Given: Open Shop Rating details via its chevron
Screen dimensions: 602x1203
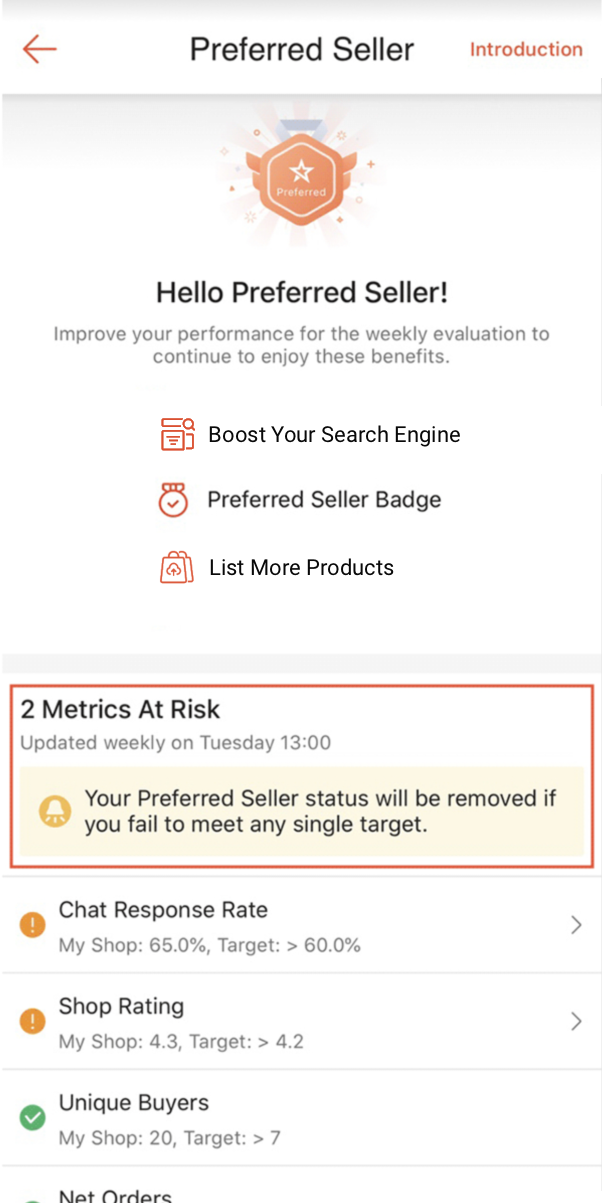Looking at the screenshot, I should coord(576,1021).
